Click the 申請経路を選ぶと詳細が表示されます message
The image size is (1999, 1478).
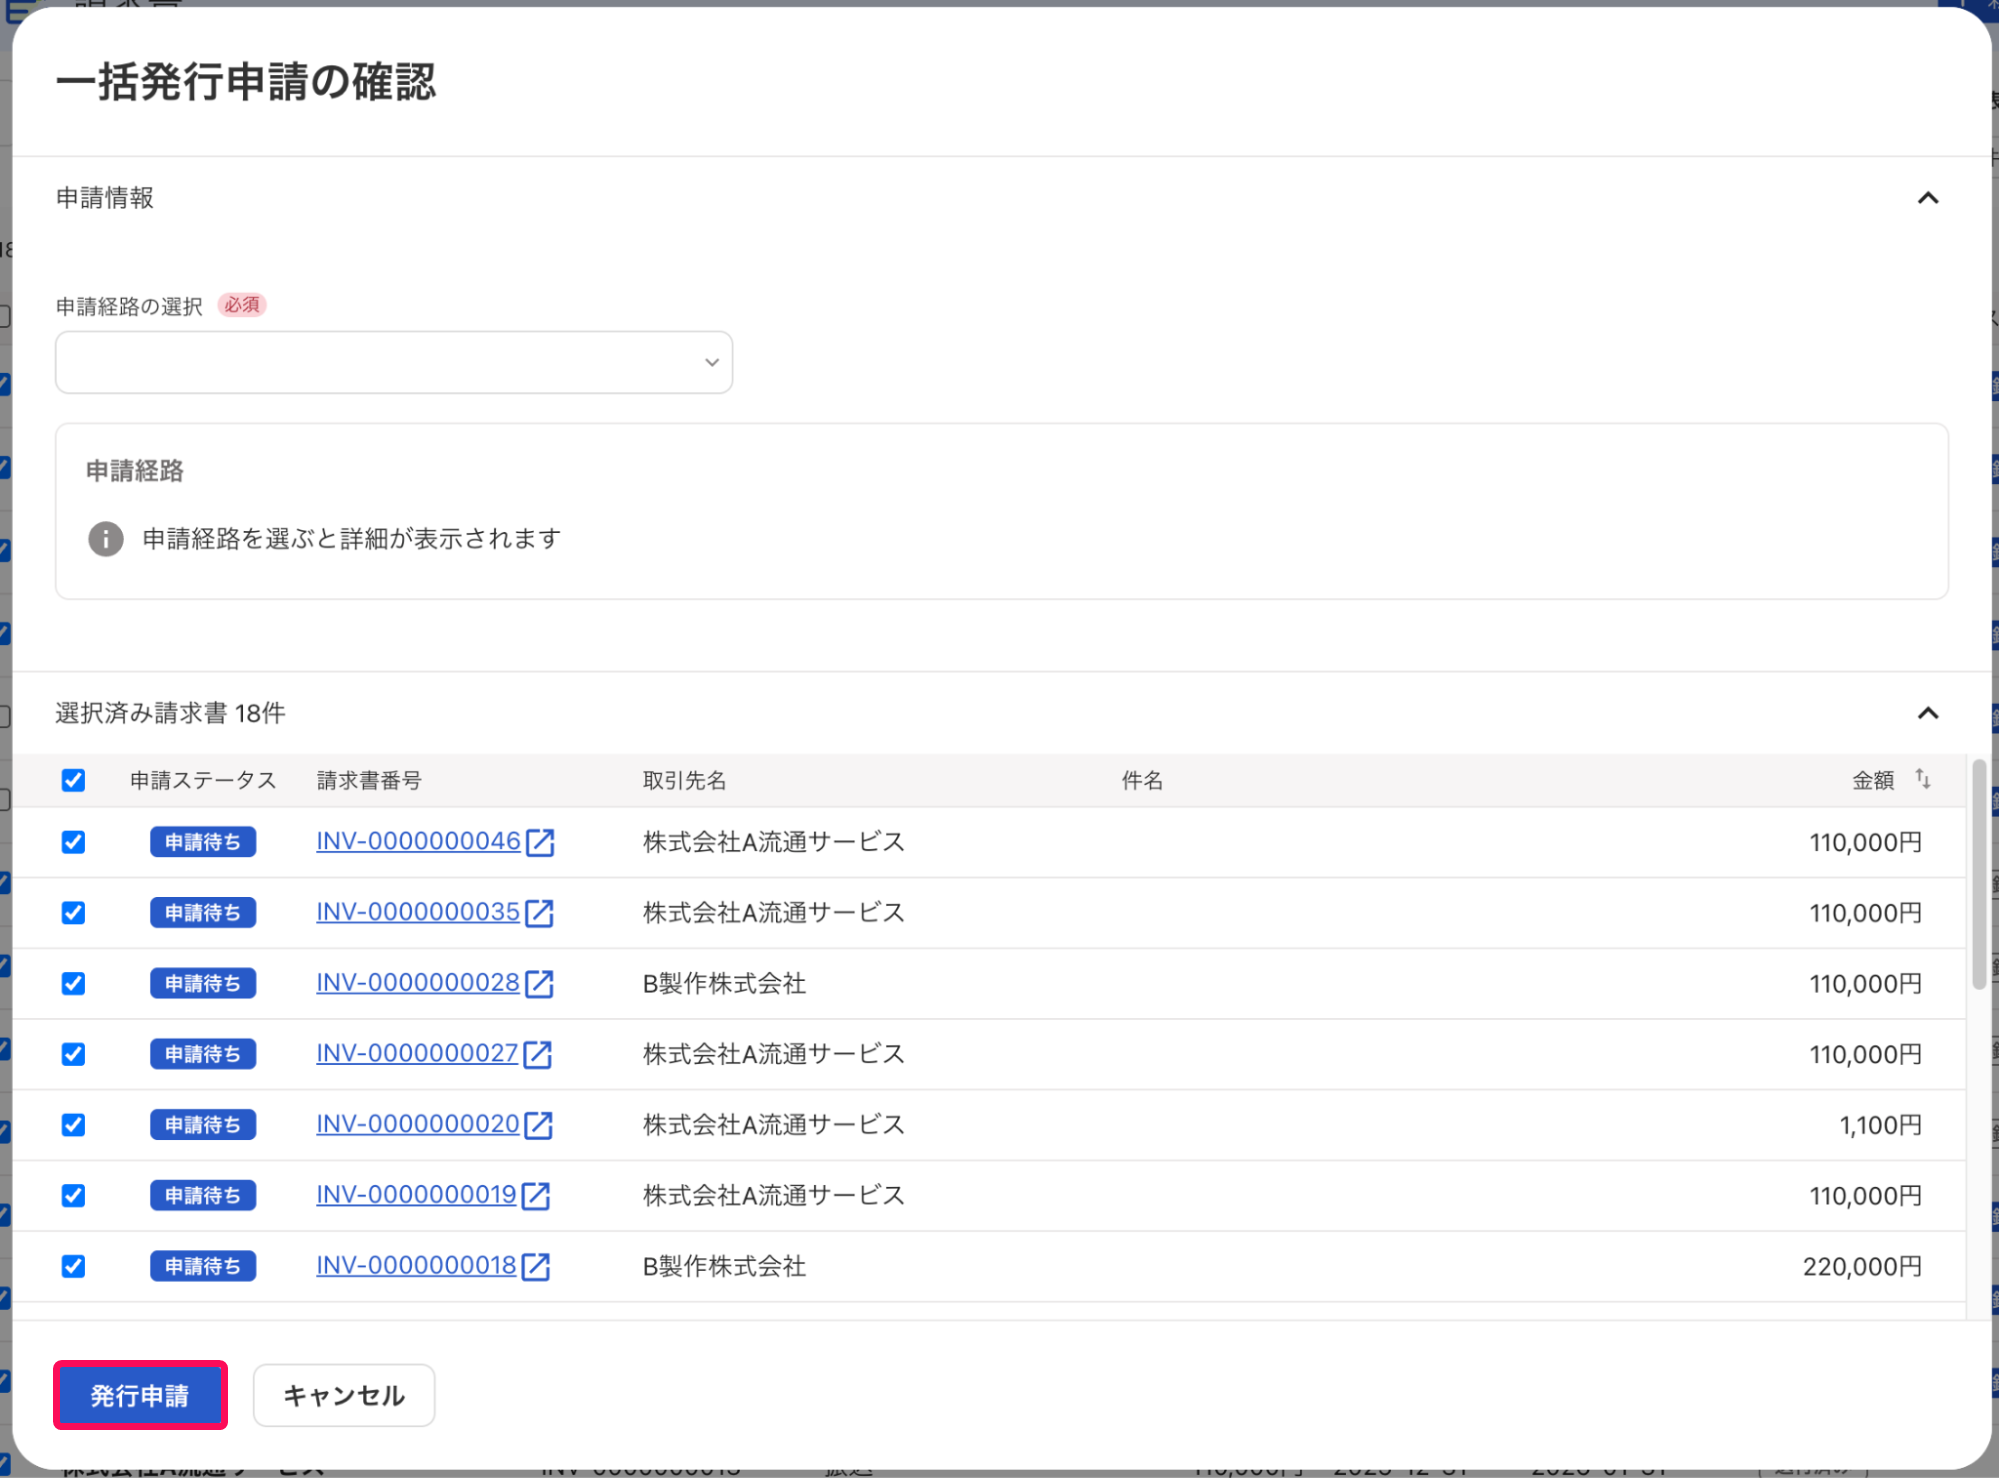[351, 539]
